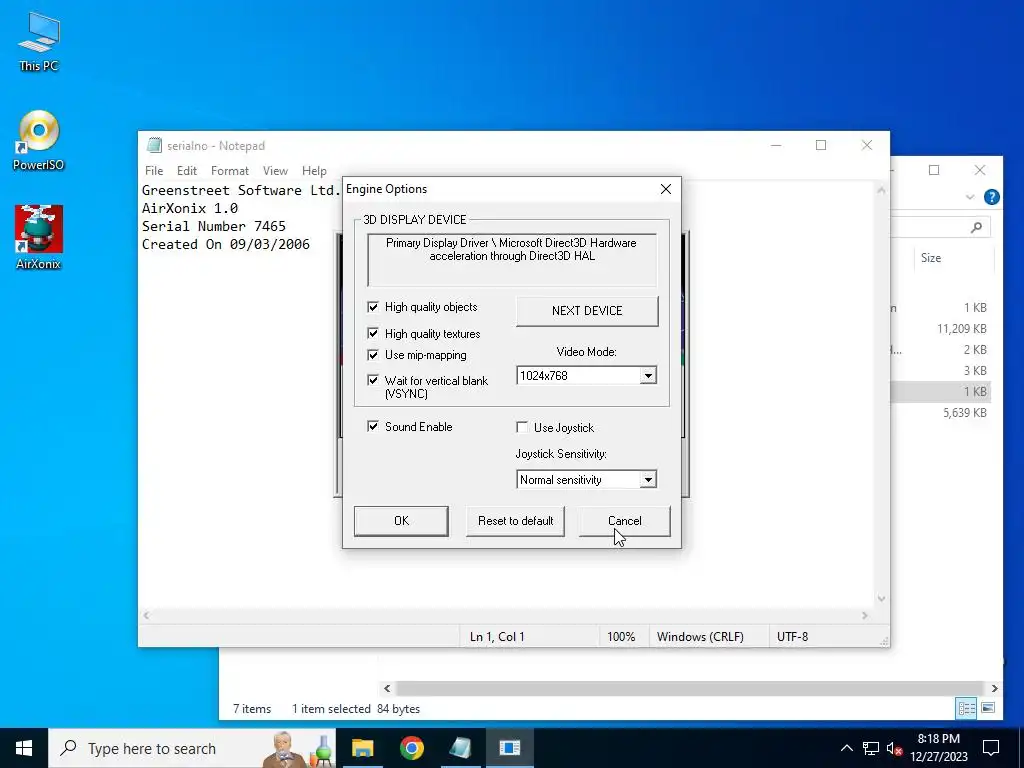Show hidden system tray icons
1024x768 pixels.
coord(846,748)
